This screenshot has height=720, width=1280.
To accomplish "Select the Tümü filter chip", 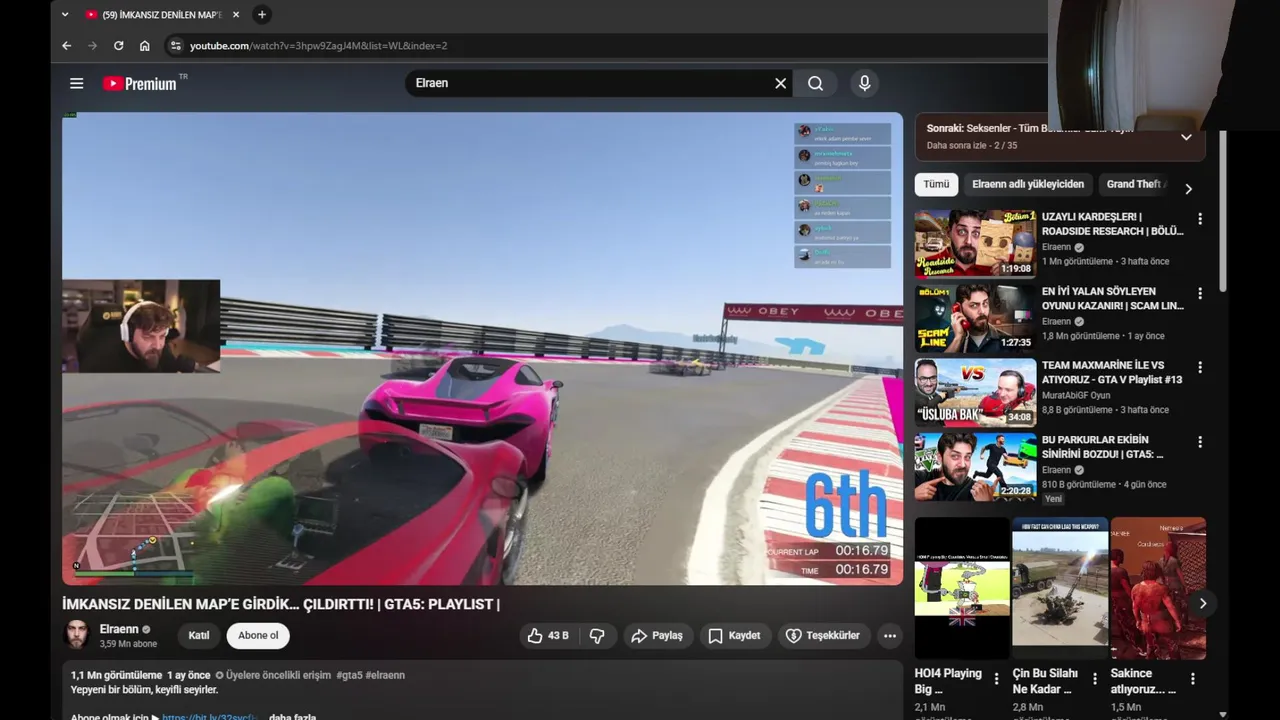I will 936,184.
